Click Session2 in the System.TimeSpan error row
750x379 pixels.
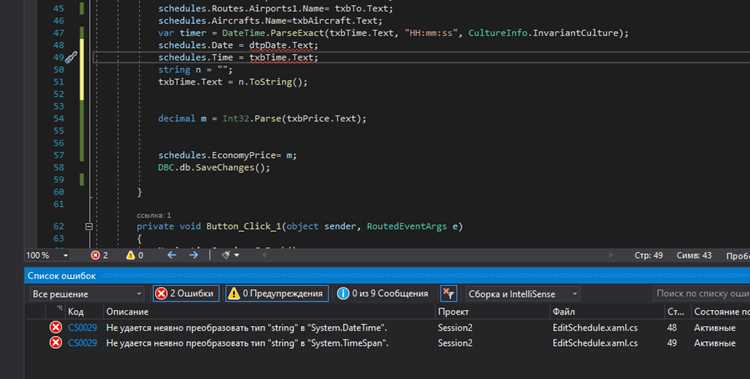[455, 343]
